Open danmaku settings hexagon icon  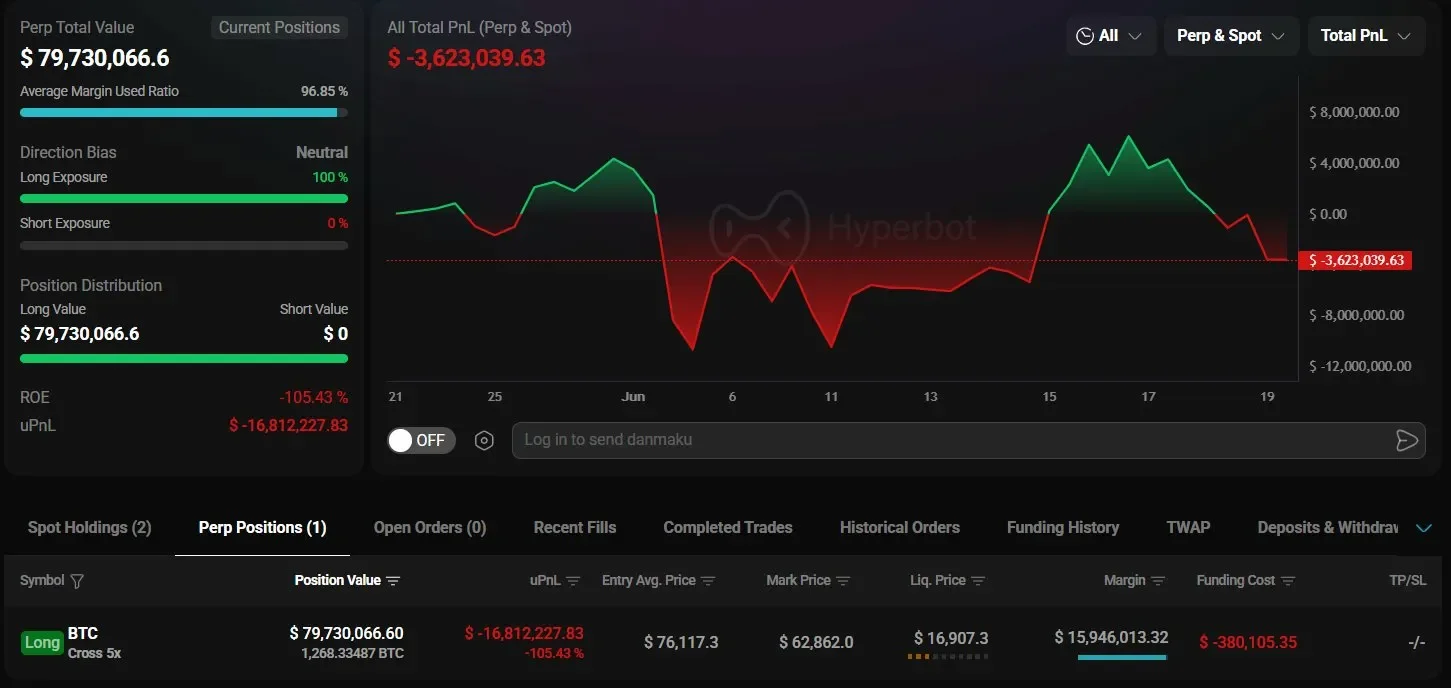pyautogui.click(x=484, y=440)
